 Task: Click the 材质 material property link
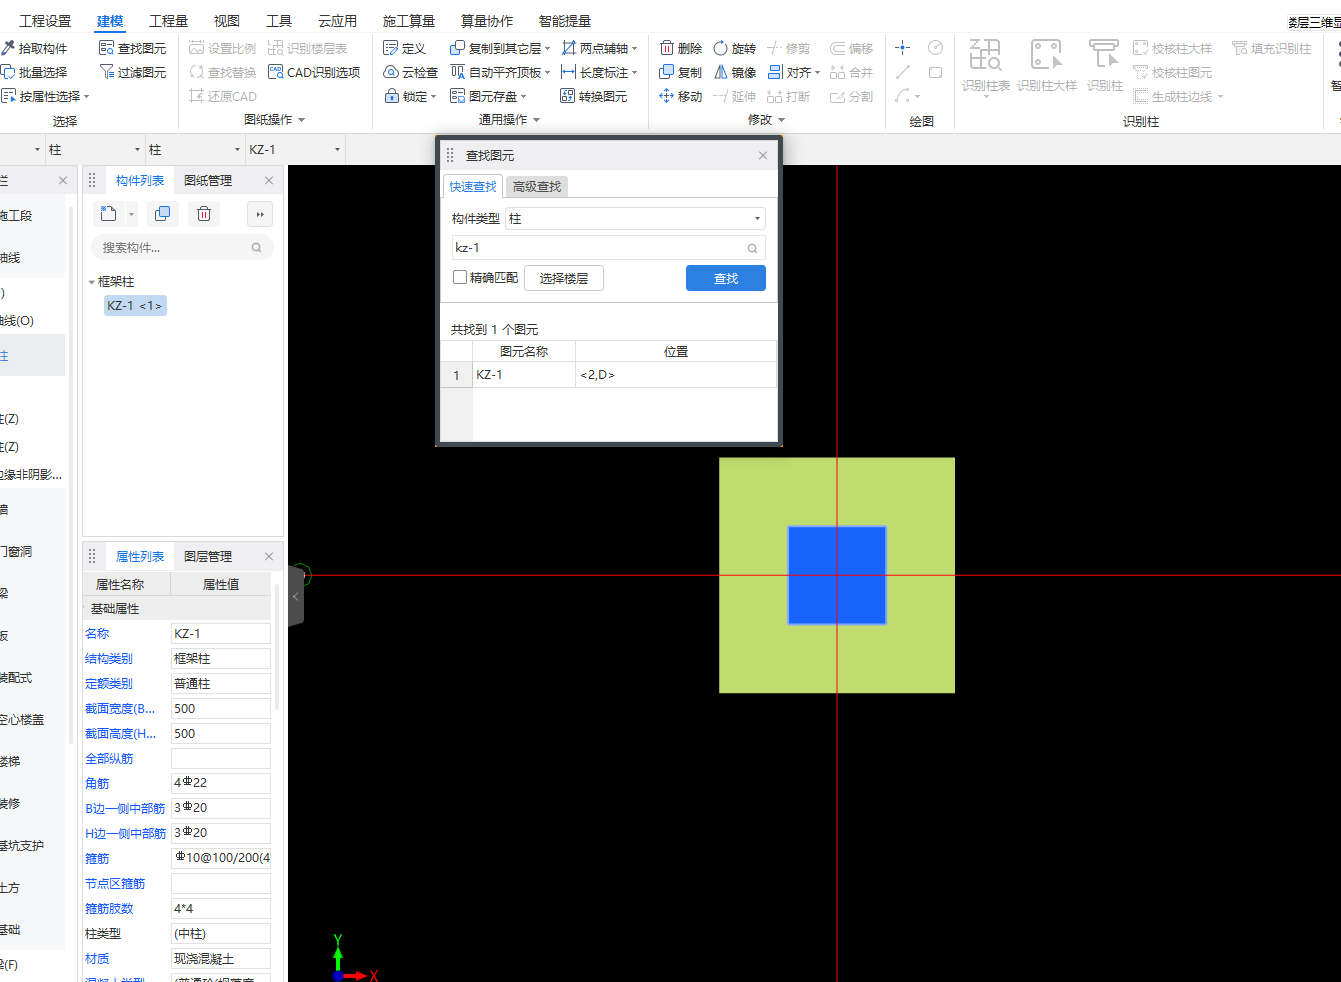pyautogui.click(x=97, y=958)
